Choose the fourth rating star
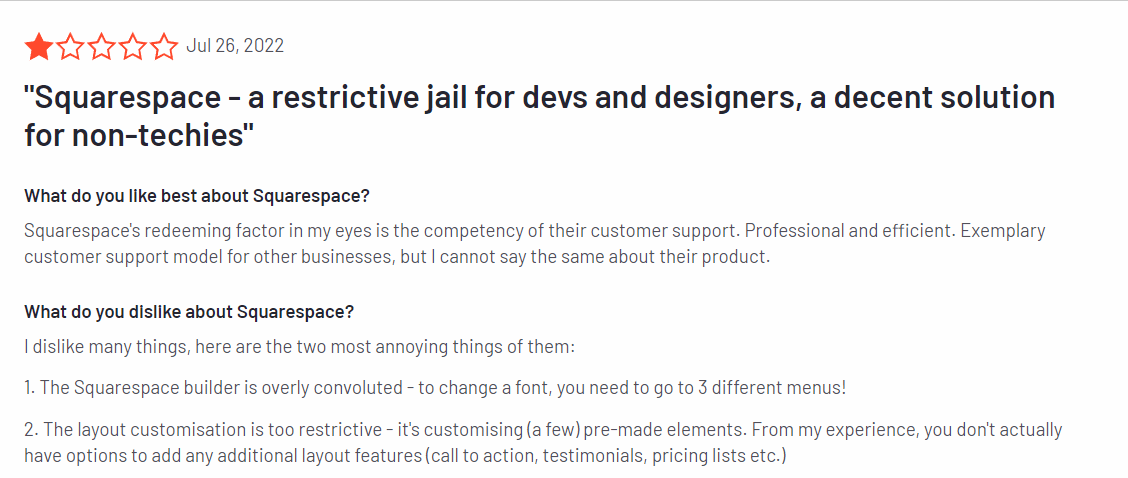1128x478 pixels. pos(133,46)
